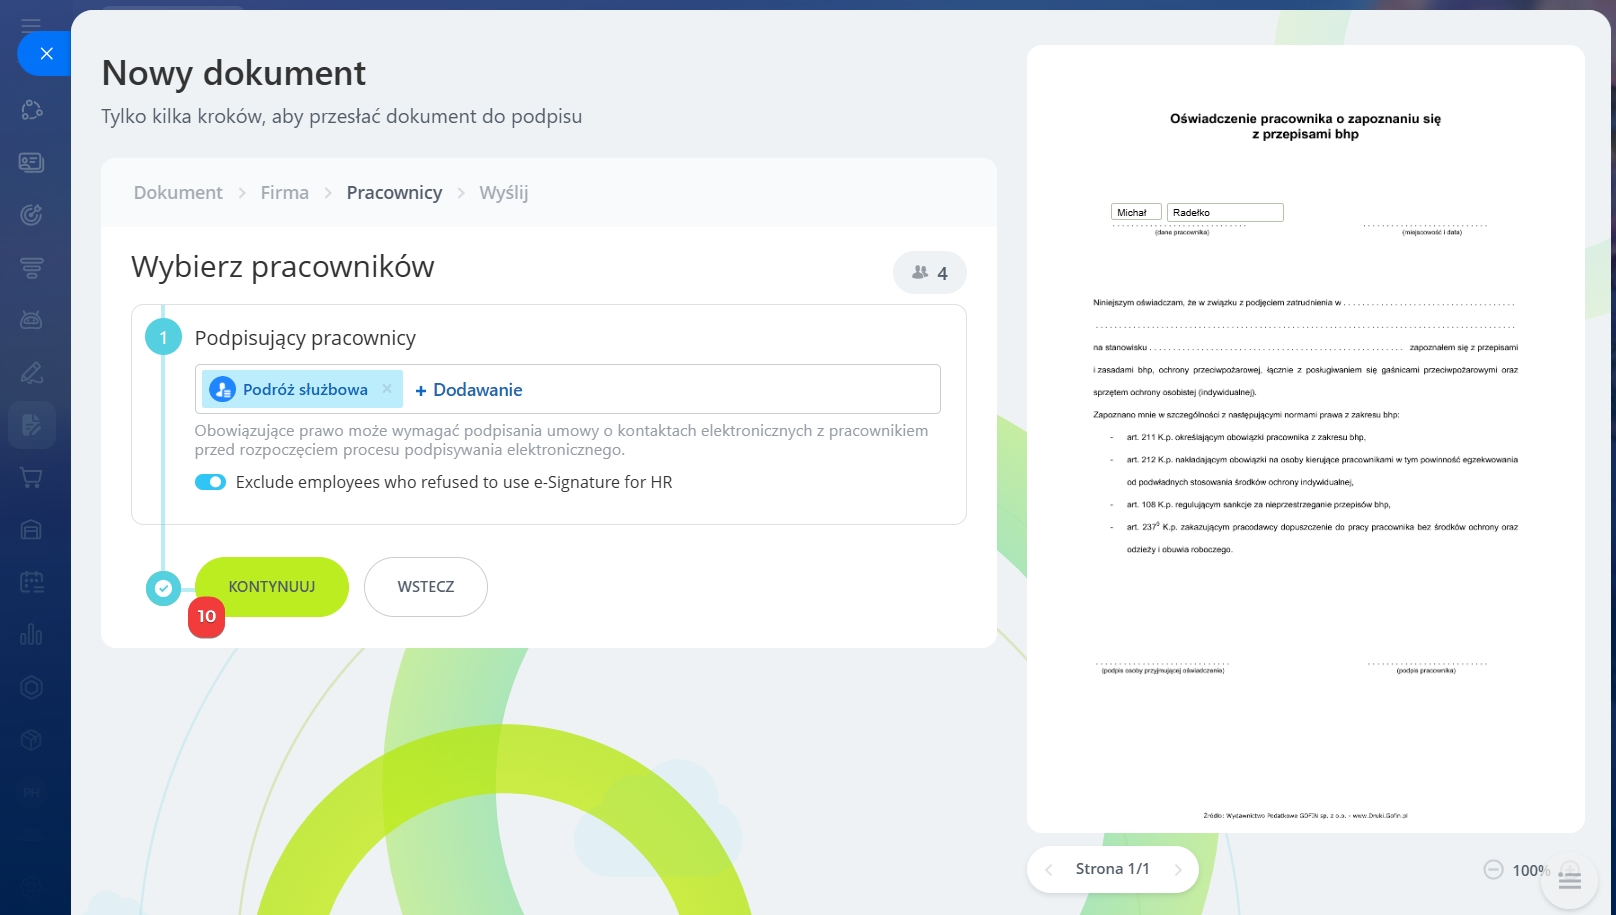Click the employee count badge showing 4
Screen dimensions: 1616x915
pyautogui.click(x=930, y=272)
